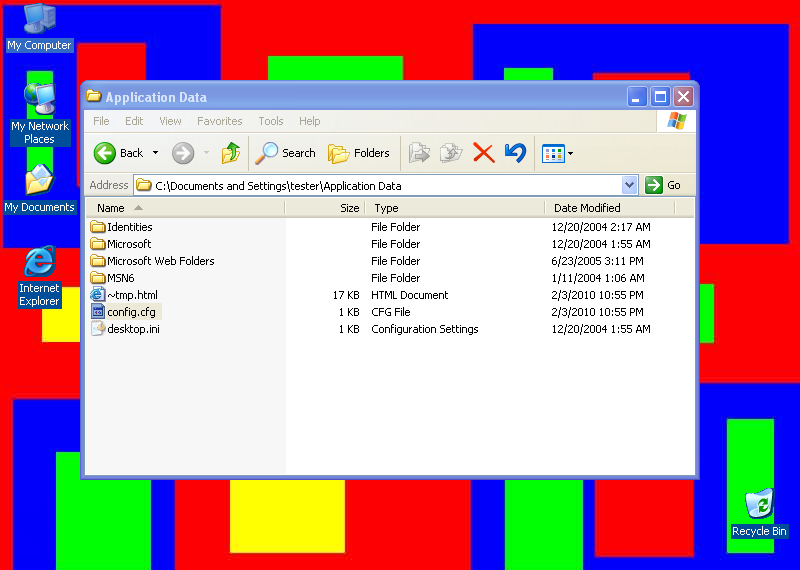Click the '6/23/2005 3:11 PM' date cell
Viewport: 800px width, 570px height.
597,261
